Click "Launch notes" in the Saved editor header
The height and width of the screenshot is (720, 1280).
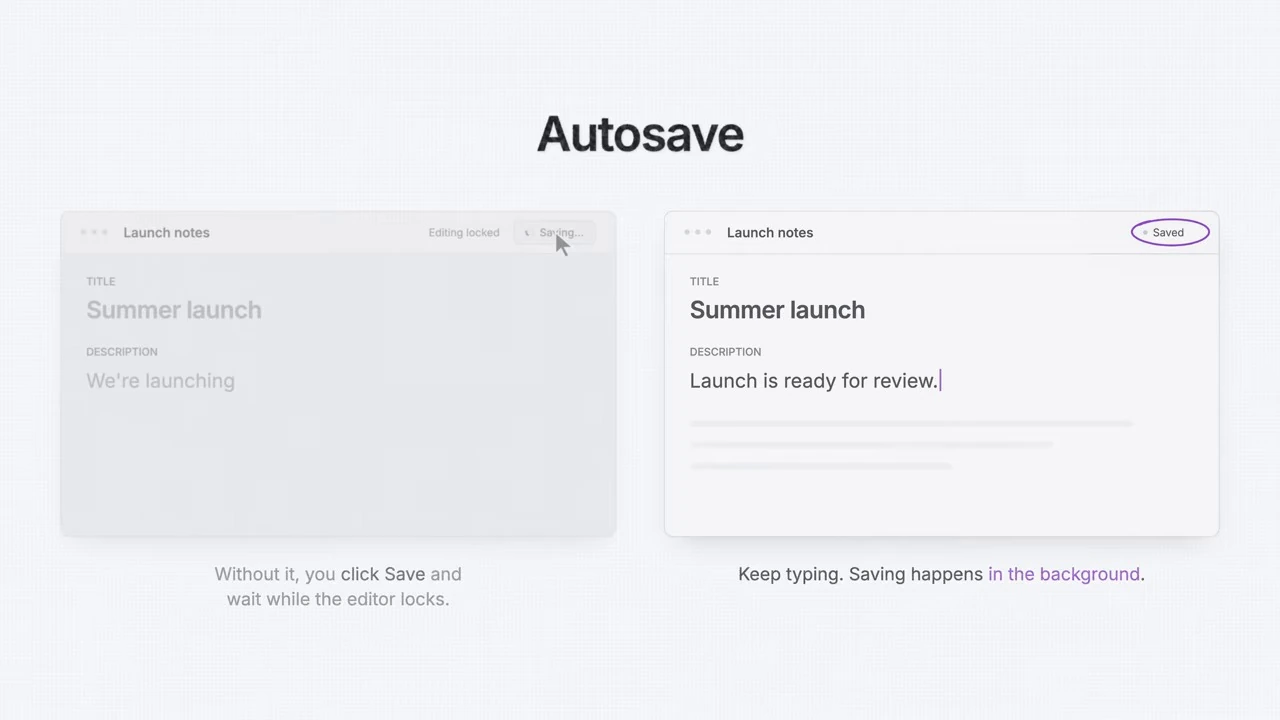[x=770, y=233]
